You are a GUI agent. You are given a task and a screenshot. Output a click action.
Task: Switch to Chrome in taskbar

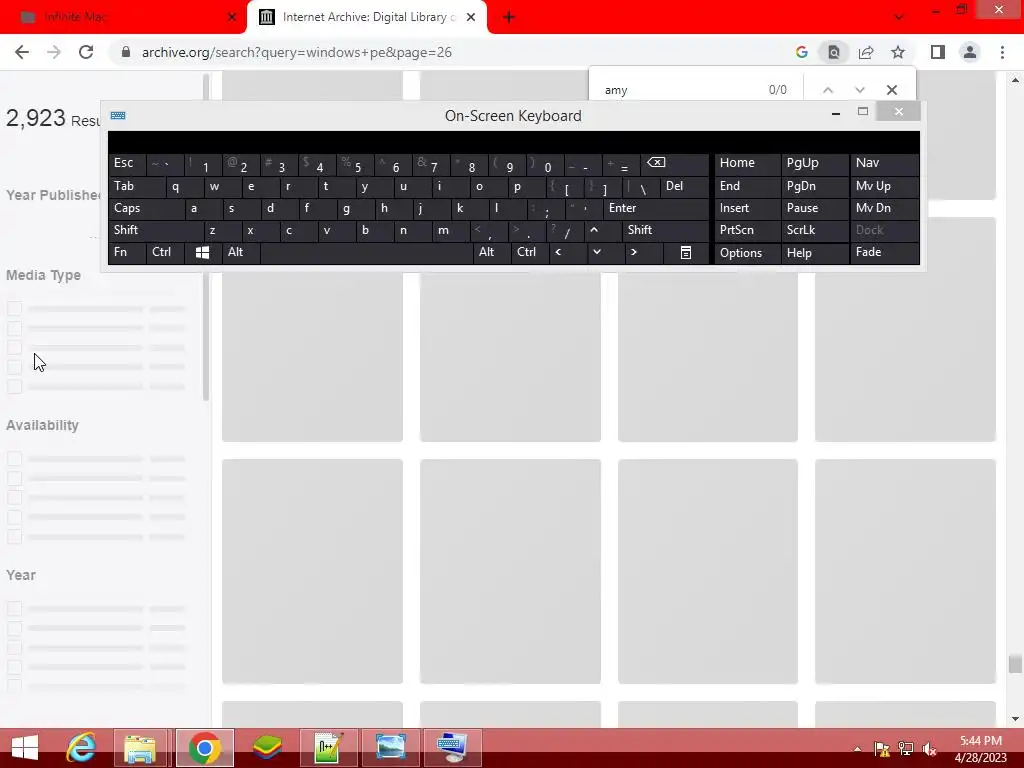pyautogui.click(x=204, y=748)
